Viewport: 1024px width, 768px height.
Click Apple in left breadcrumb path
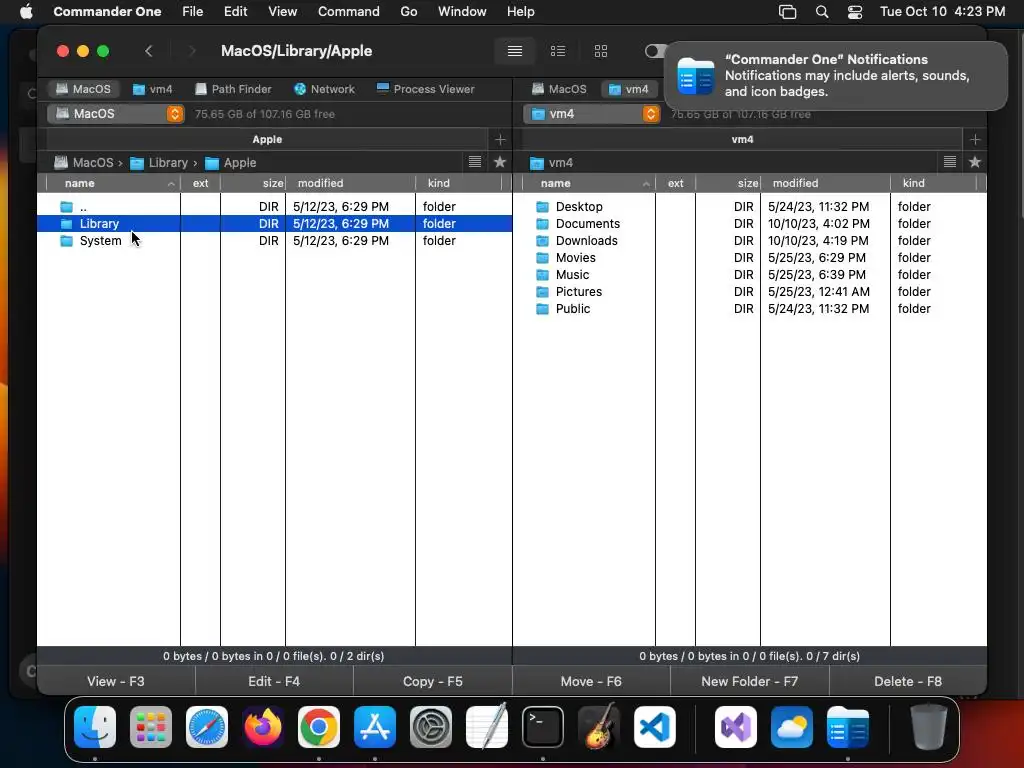[x=231, y=163]
